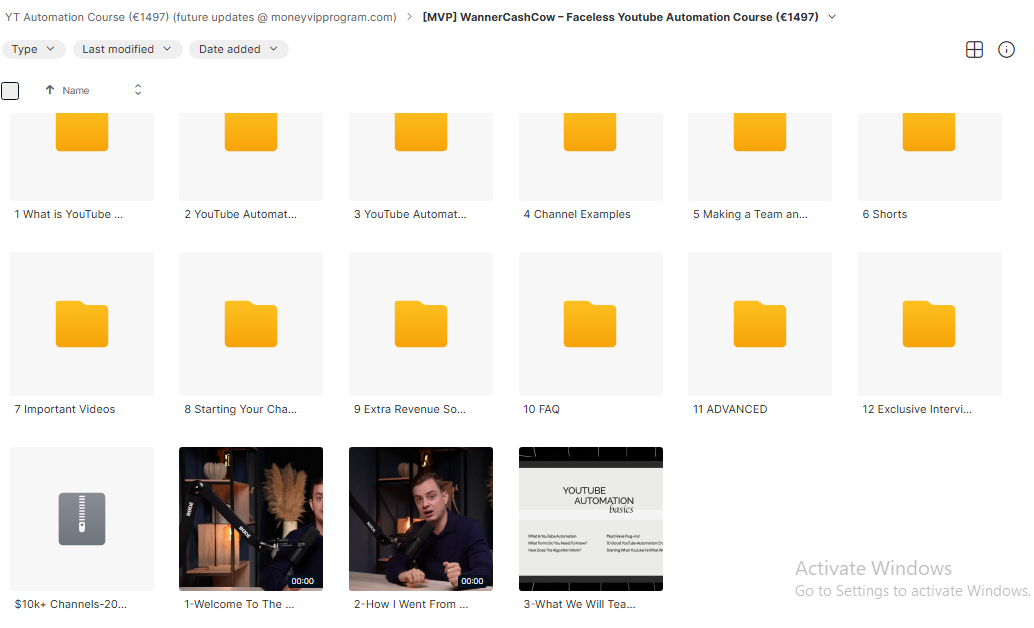Open the '5 Making a Team an...' folder icon
This screenshot has width=1034, height=628.
point(760,132)
